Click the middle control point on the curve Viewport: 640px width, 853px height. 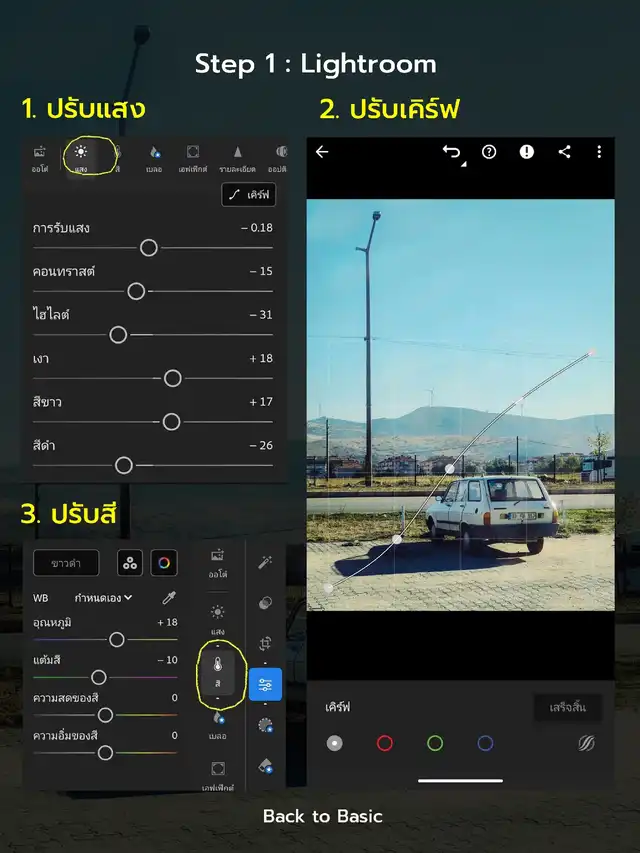point(450,468)
